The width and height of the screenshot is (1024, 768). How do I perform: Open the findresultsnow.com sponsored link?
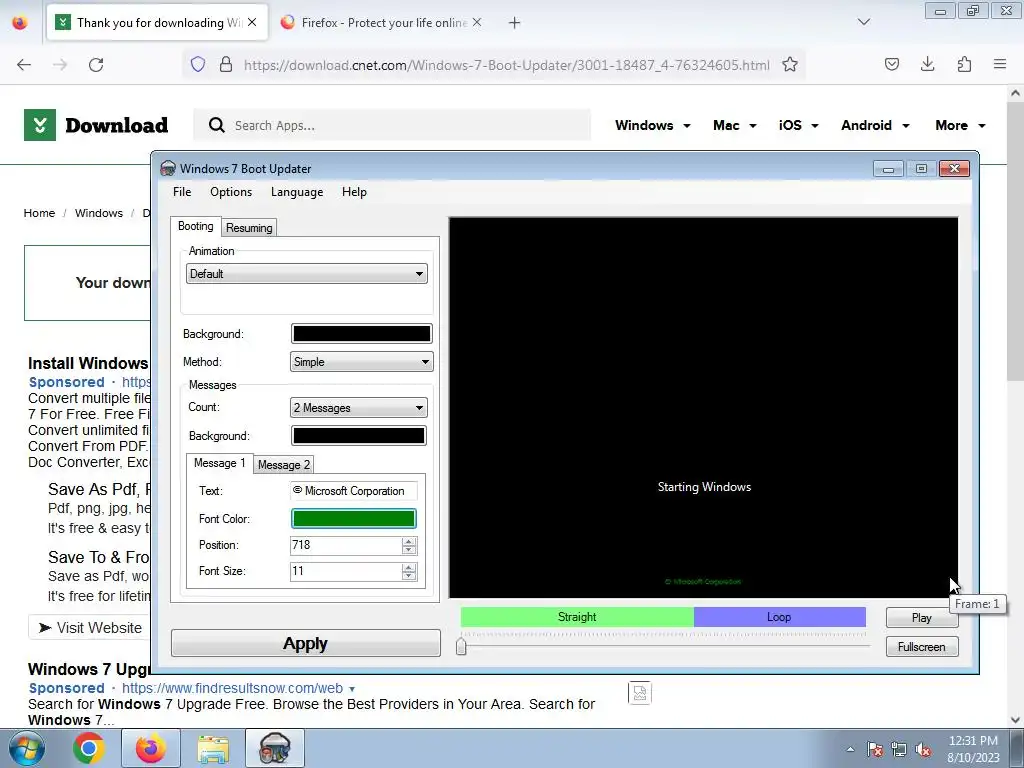pos(232,688)
